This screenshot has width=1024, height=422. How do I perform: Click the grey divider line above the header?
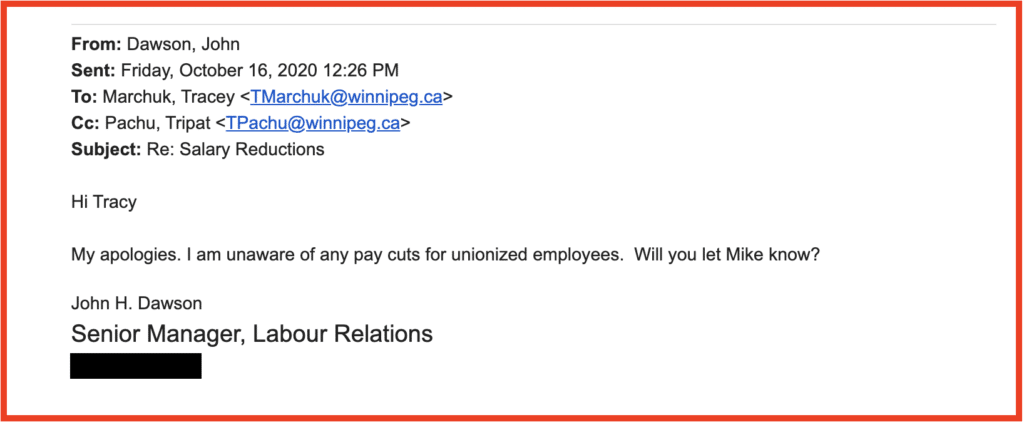(534, 24)
